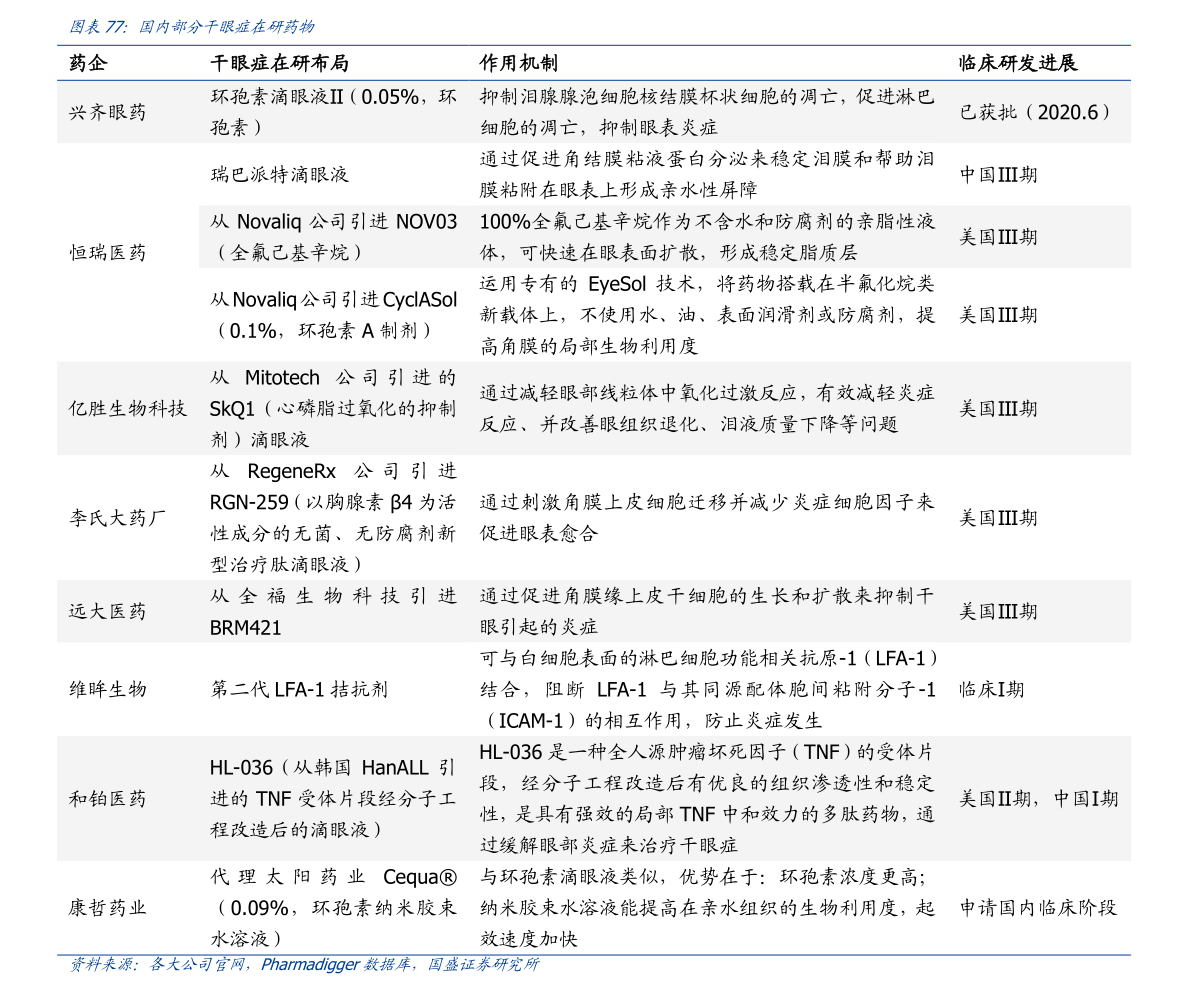This screenshot has height=992, width=1191.
Task: Click the company cell '康哲药业'
Action: click(108, 908)
